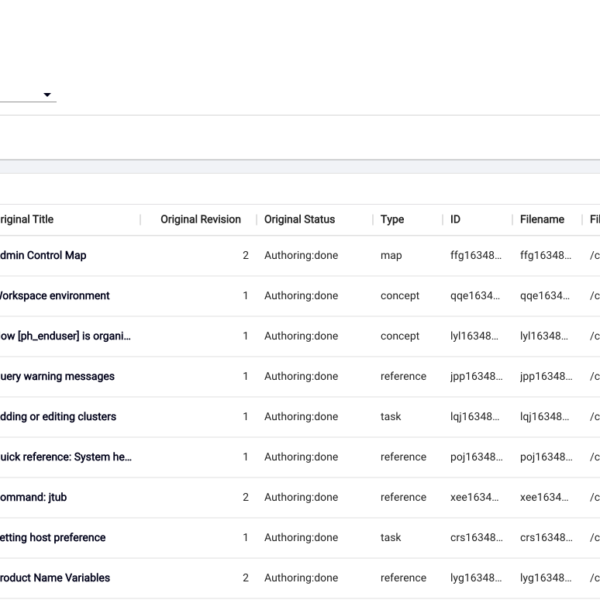Select the Adding or editing clusters title
Viewport: 600px width, 600px height.
pos(58,416)
